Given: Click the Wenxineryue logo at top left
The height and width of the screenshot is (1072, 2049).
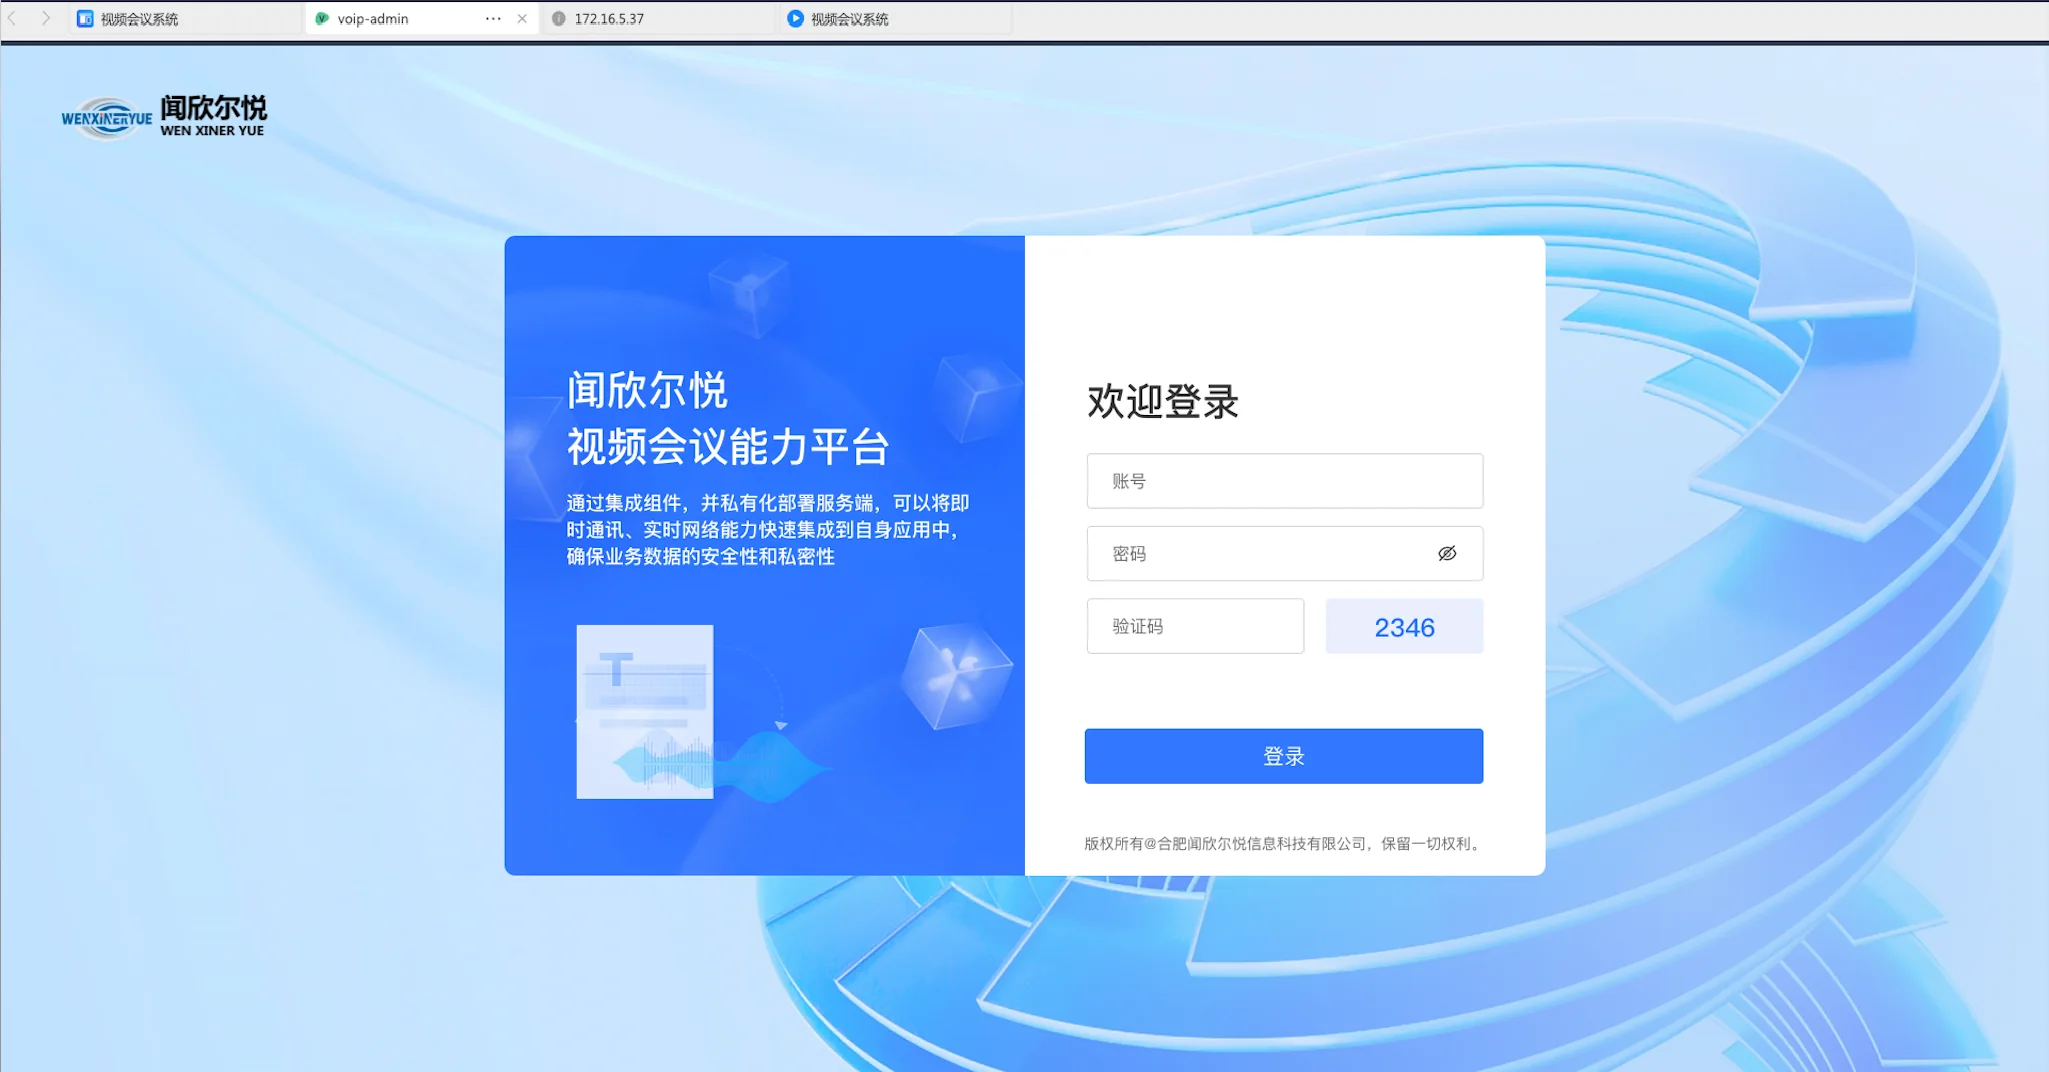Looking at the screenshot, I should (x=164, y=118).
